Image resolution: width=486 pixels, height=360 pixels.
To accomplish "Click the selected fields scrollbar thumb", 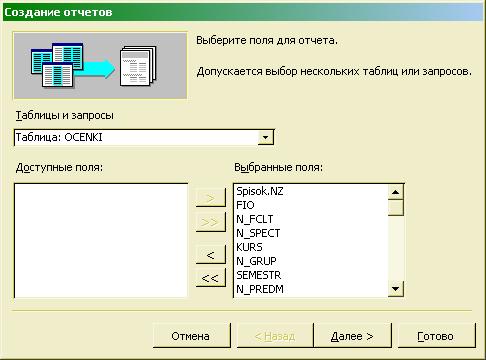I will coord(396,207).
